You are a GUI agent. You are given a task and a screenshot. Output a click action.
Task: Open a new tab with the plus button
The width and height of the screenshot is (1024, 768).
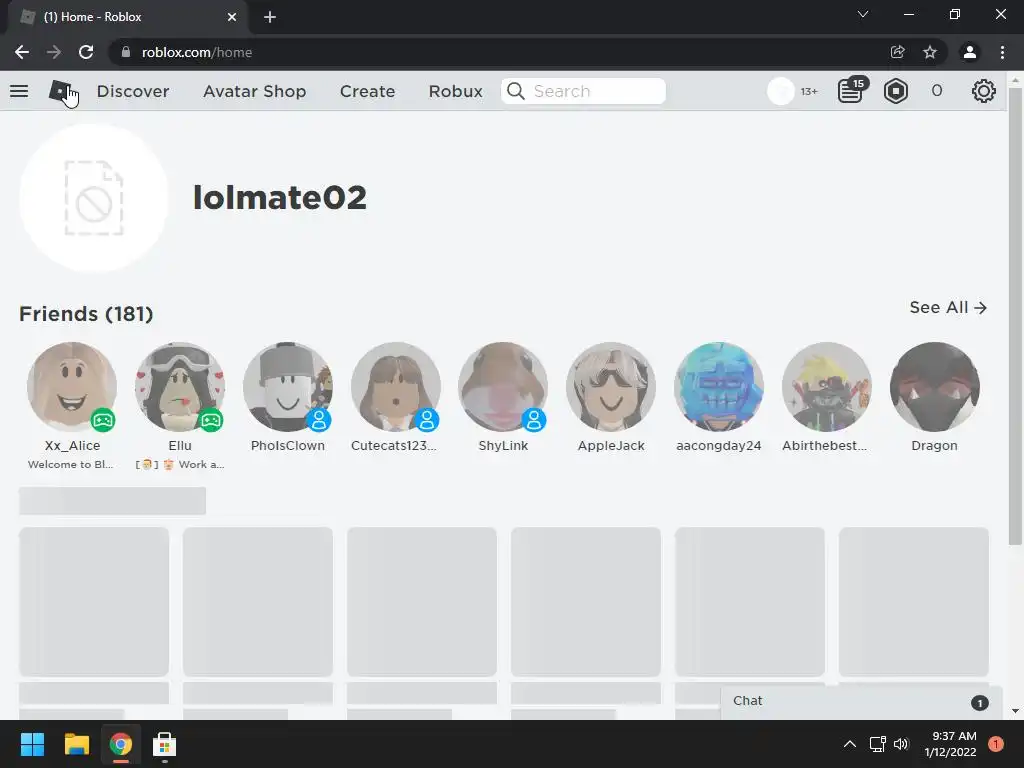270,17
